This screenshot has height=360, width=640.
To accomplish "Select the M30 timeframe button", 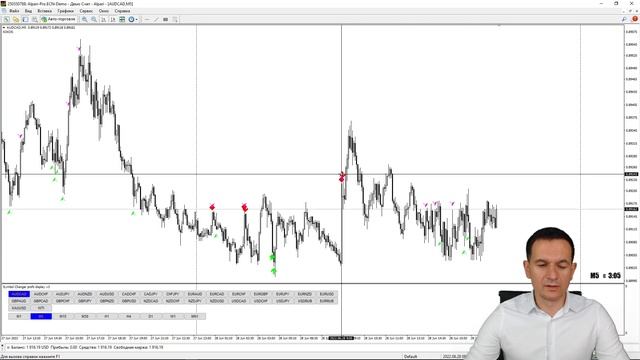I will (85, 316).
